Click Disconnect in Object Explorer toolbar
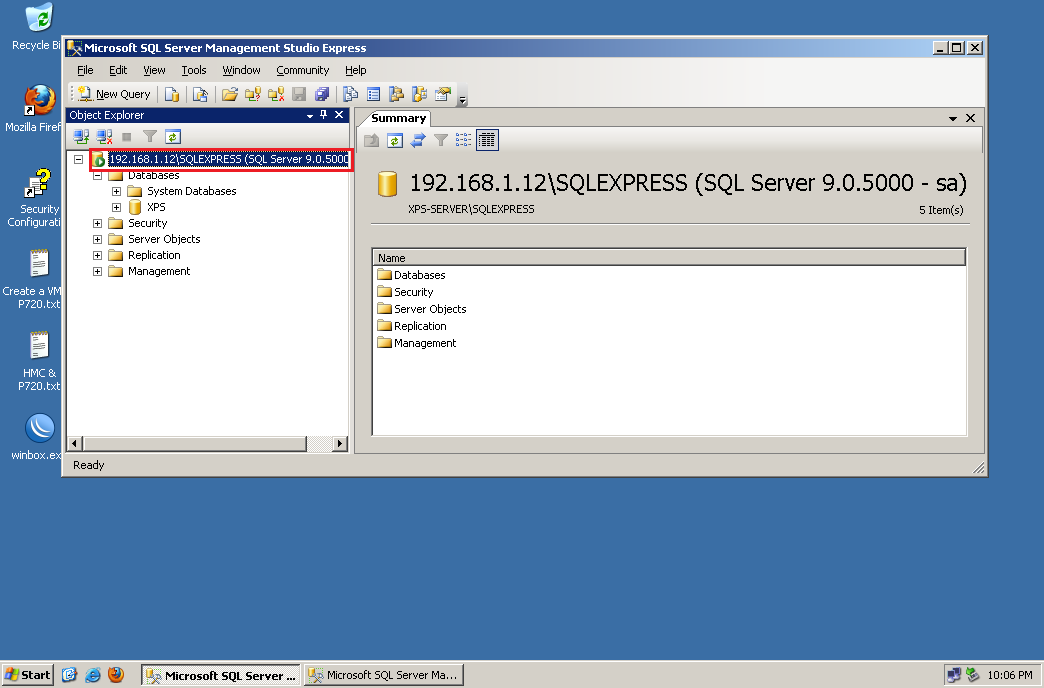 (105, 137)
